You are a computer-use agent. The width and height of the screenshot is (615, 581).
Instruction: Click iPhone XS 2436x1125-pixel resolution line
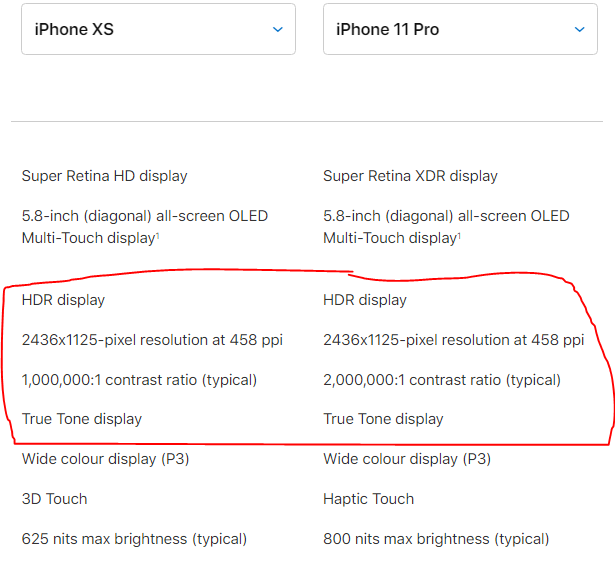point(152,340)
